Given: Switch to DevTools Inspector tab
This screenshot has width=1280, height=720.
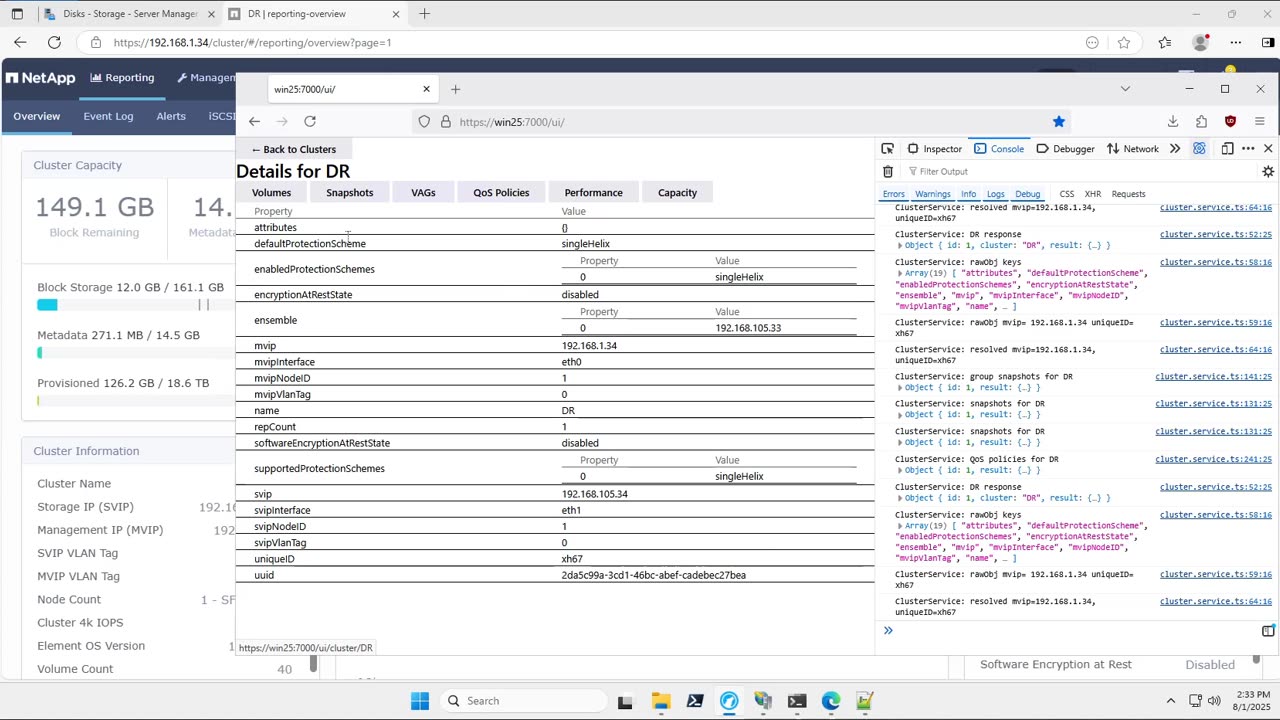Looking at the screenshot, I should (x=934, y=148).
